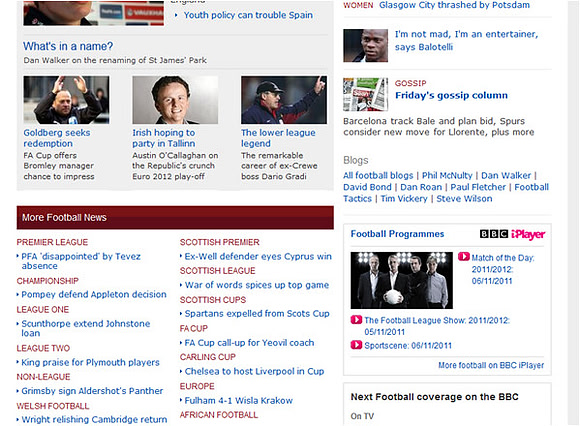
Task: Open gossip column newspapers thumbnail
Action: click(365, 94)
